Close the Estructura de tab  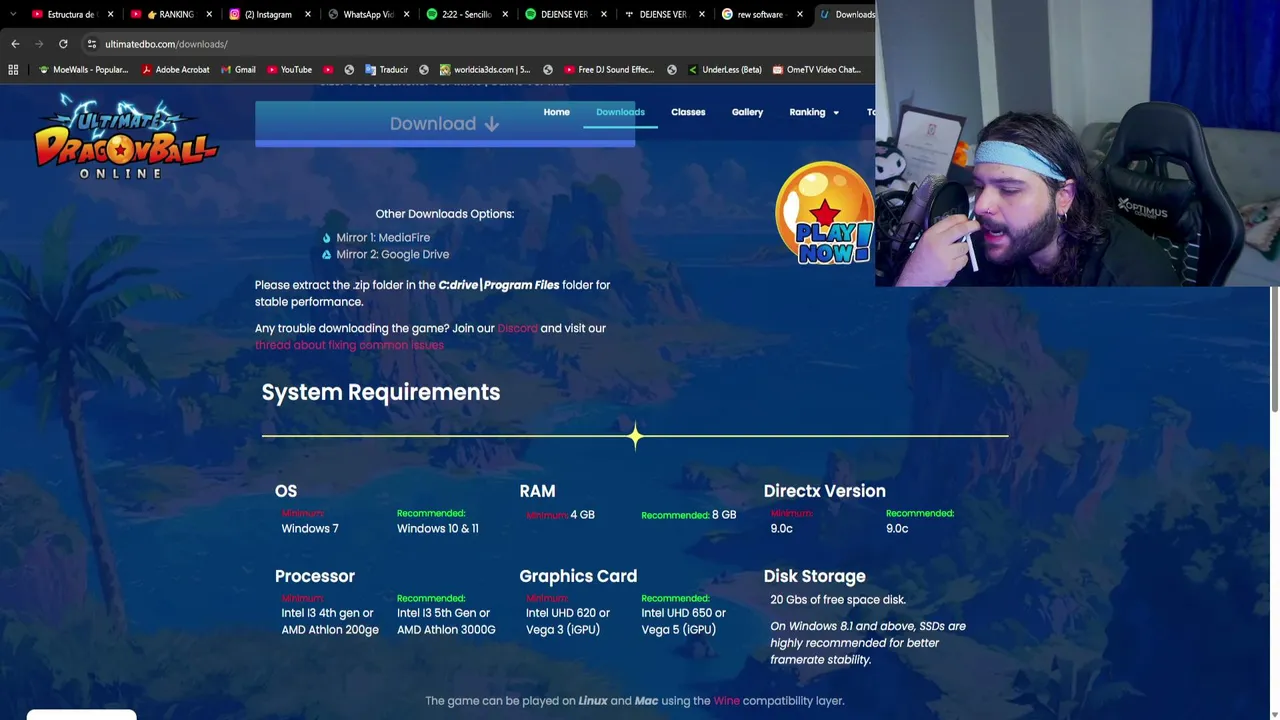[110, 15]
